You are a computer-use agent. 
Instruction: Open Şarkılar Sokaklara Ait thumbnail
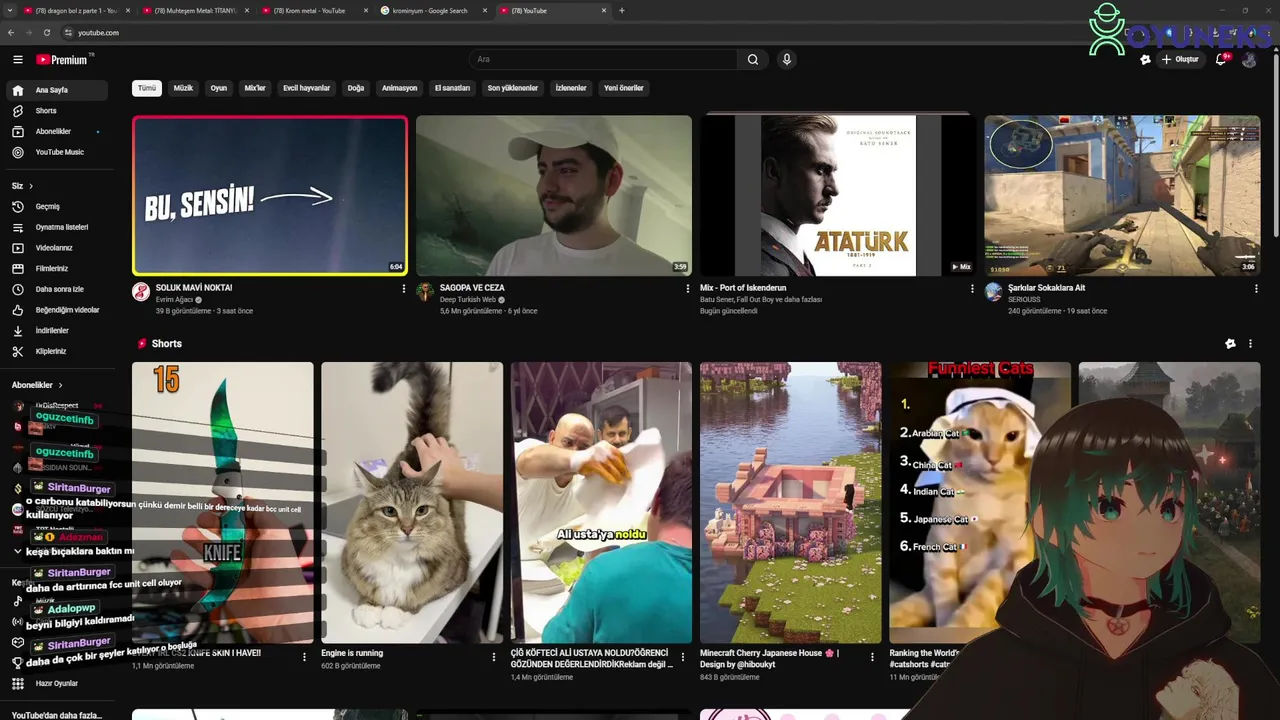pyautogui.click(x=1122, y=196)
